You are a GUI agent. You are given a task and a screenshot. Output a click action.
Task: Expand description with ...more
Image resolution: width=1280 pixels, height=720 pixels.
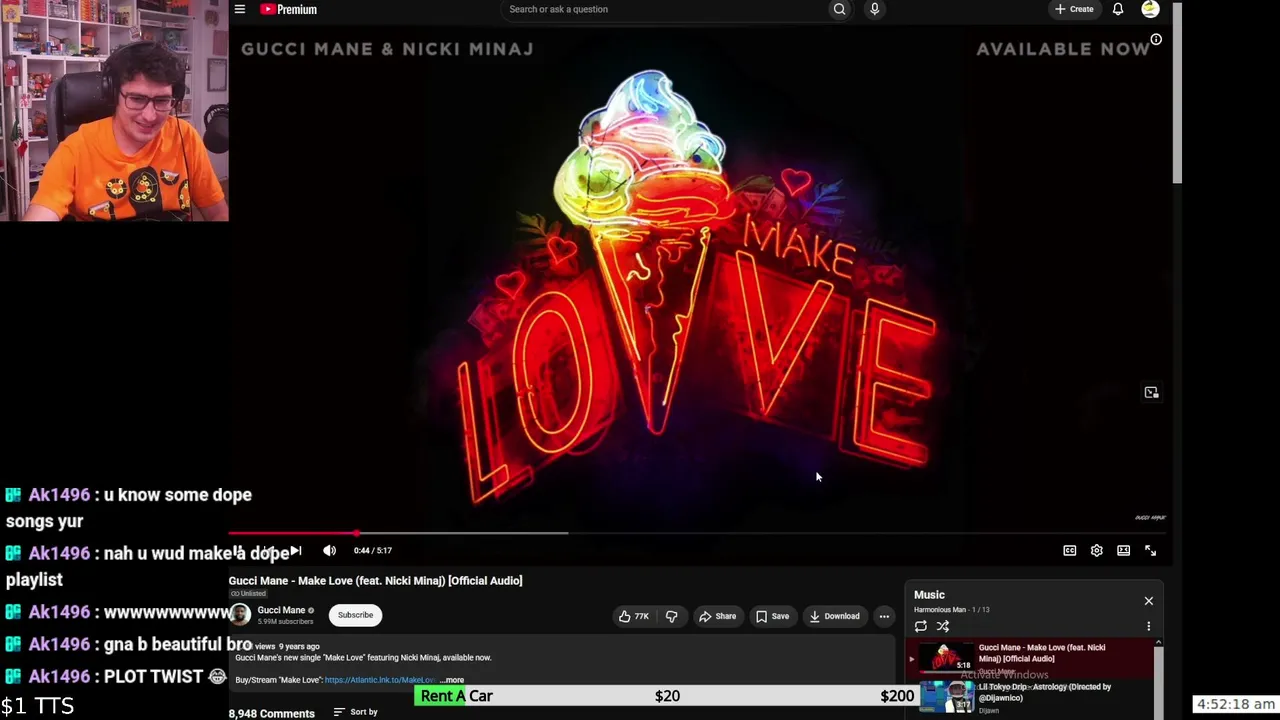click(x=451, y=680)
